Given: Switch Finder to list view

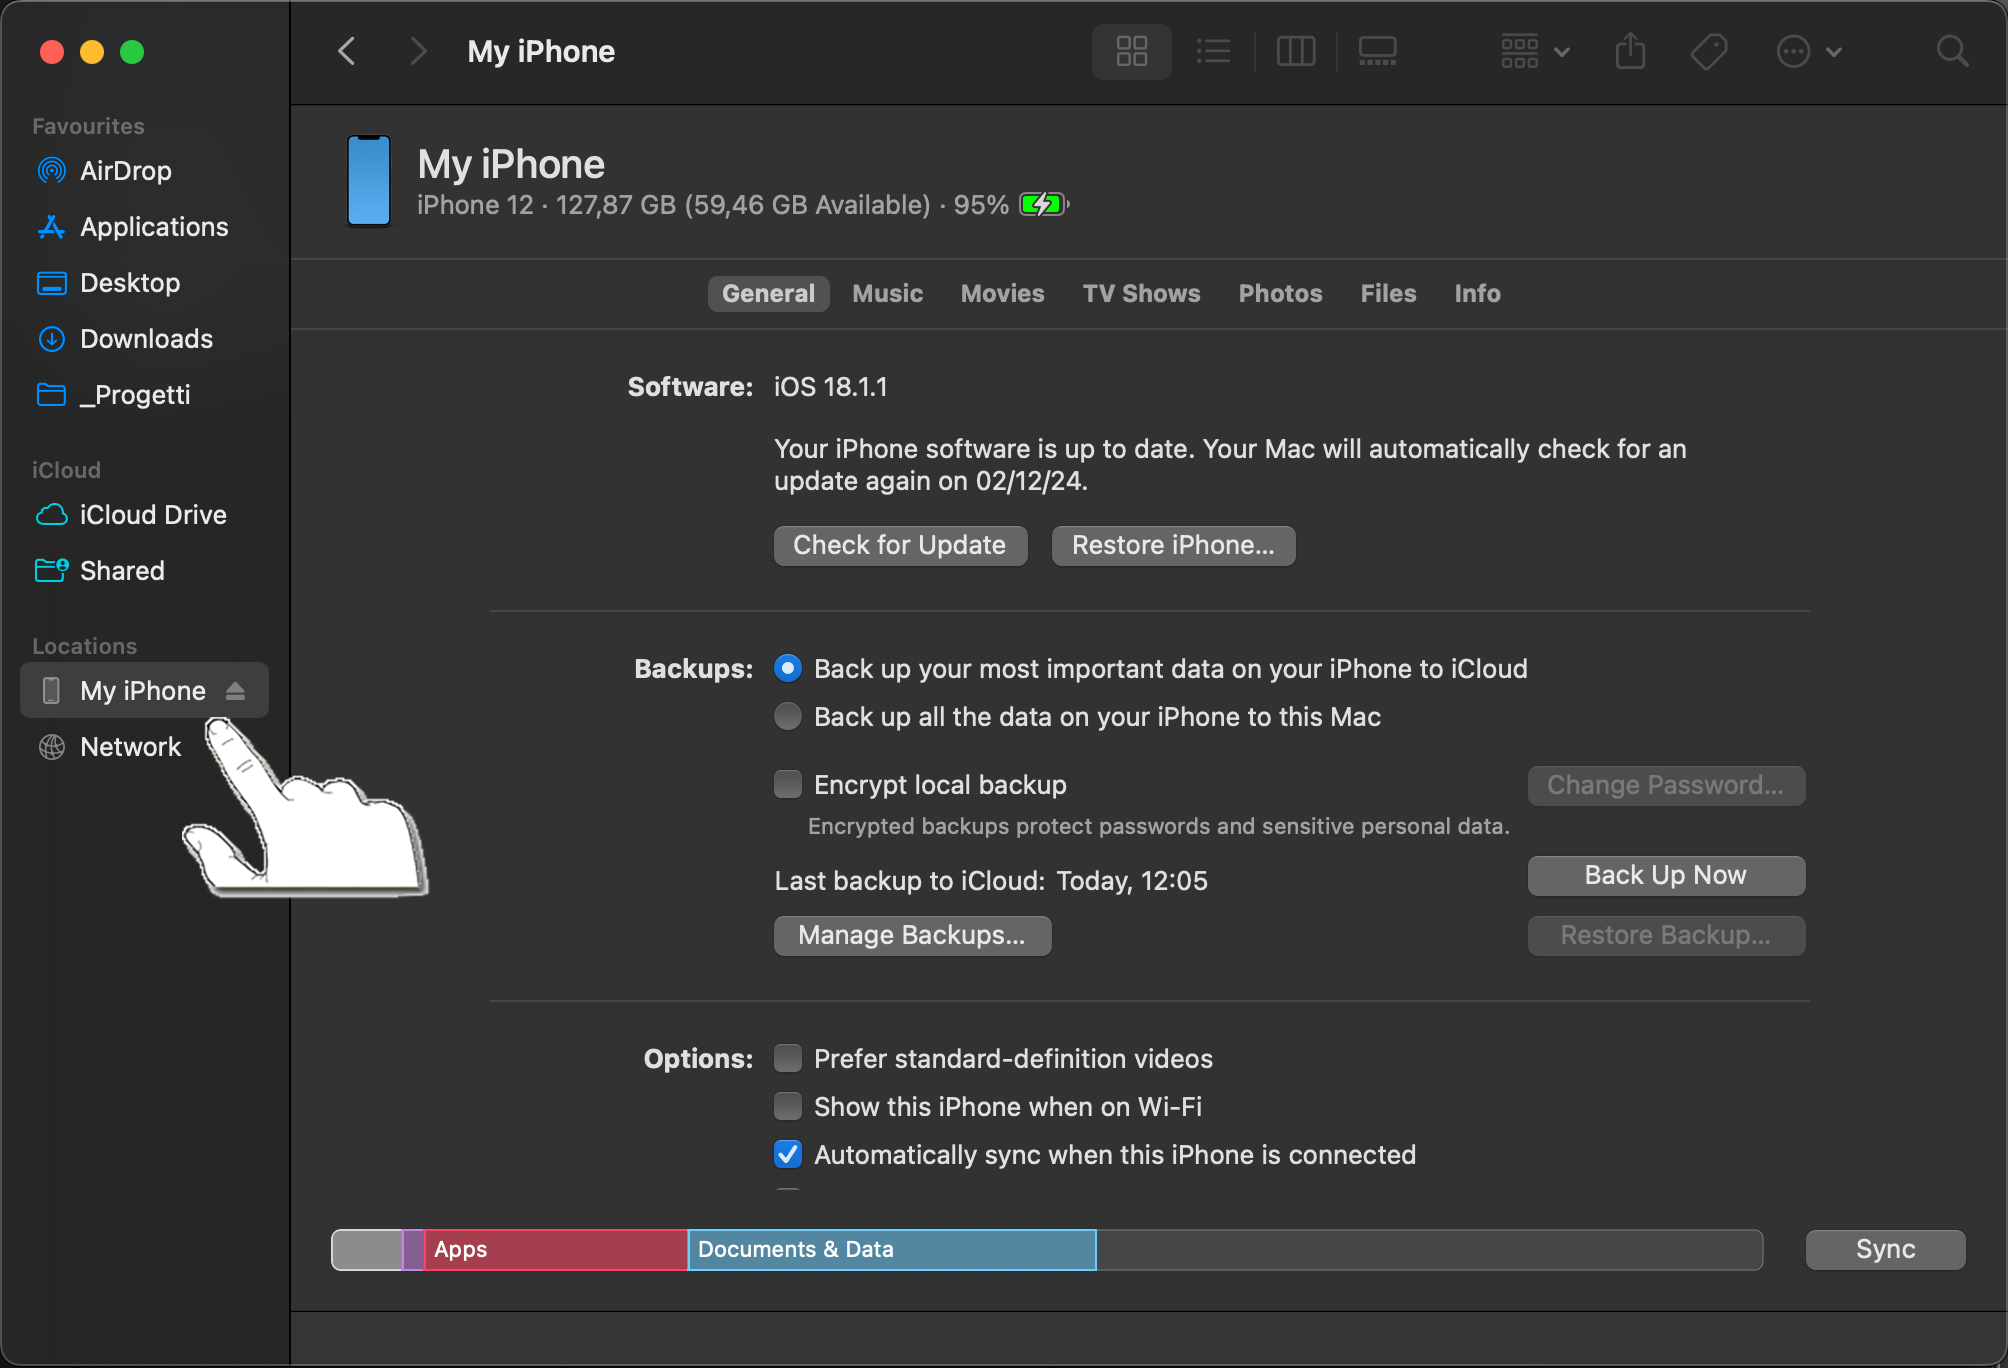Looking at the screenshot, I should pos(1213,51).
